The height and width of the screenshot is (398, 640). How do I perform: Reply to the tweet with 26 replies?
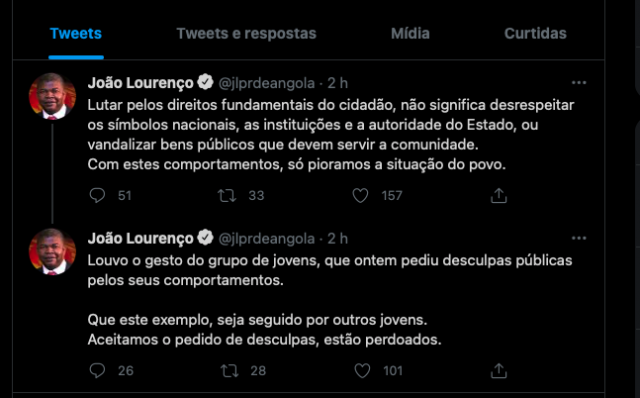[x=97, y=370]
